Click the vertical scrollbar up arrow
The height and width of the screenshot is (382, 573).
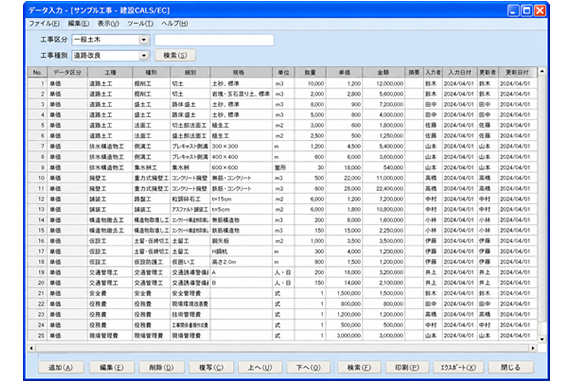point(542,72)
